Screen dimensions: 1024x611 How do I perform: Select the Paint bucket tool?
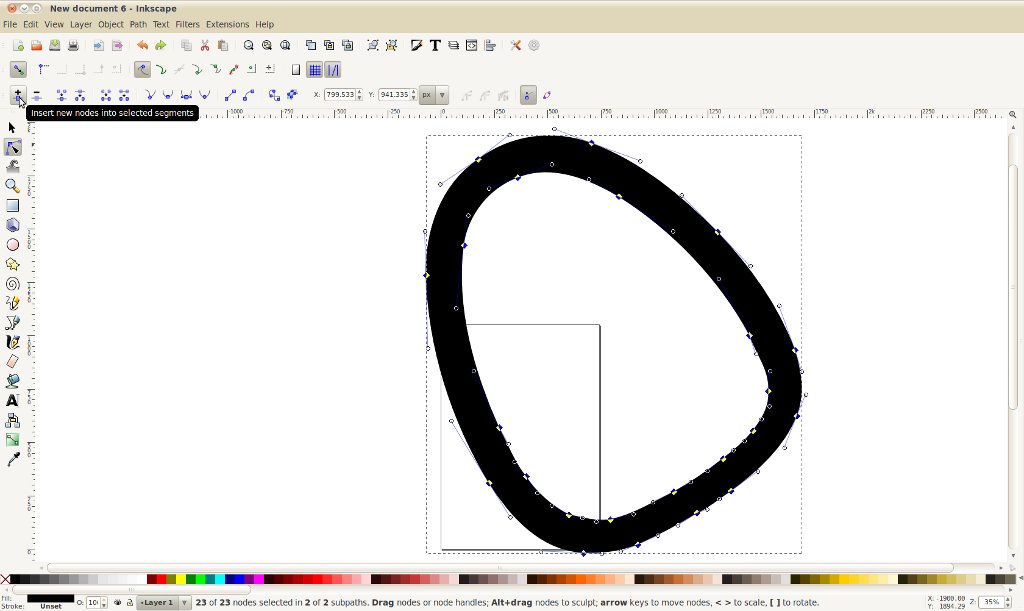pos(12,381)
